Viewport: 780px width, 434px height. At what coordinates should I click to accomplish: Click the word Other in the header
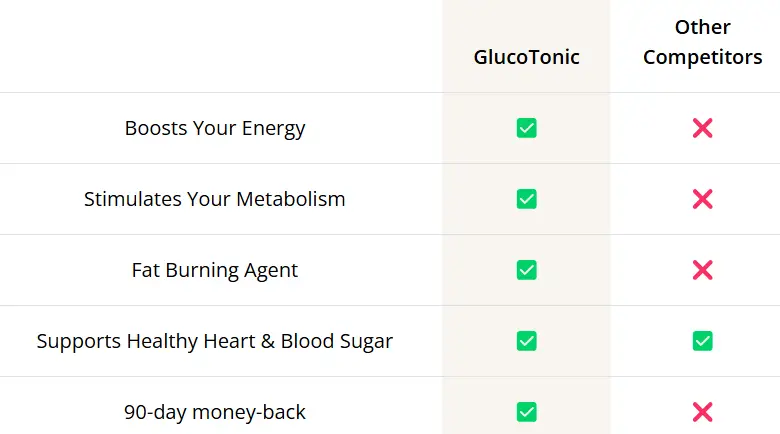coord(702,27)
